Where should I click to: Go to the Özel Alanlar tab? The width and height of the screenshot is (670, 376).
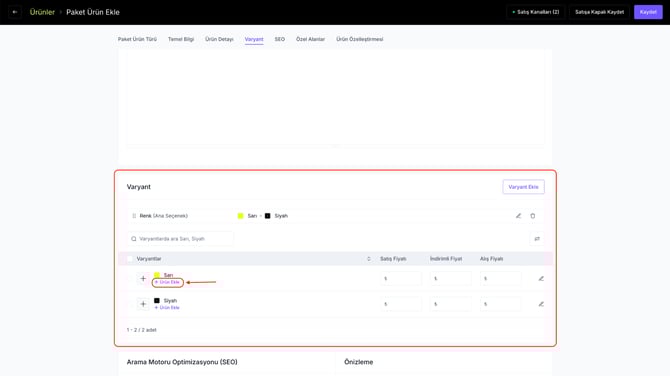310,39
